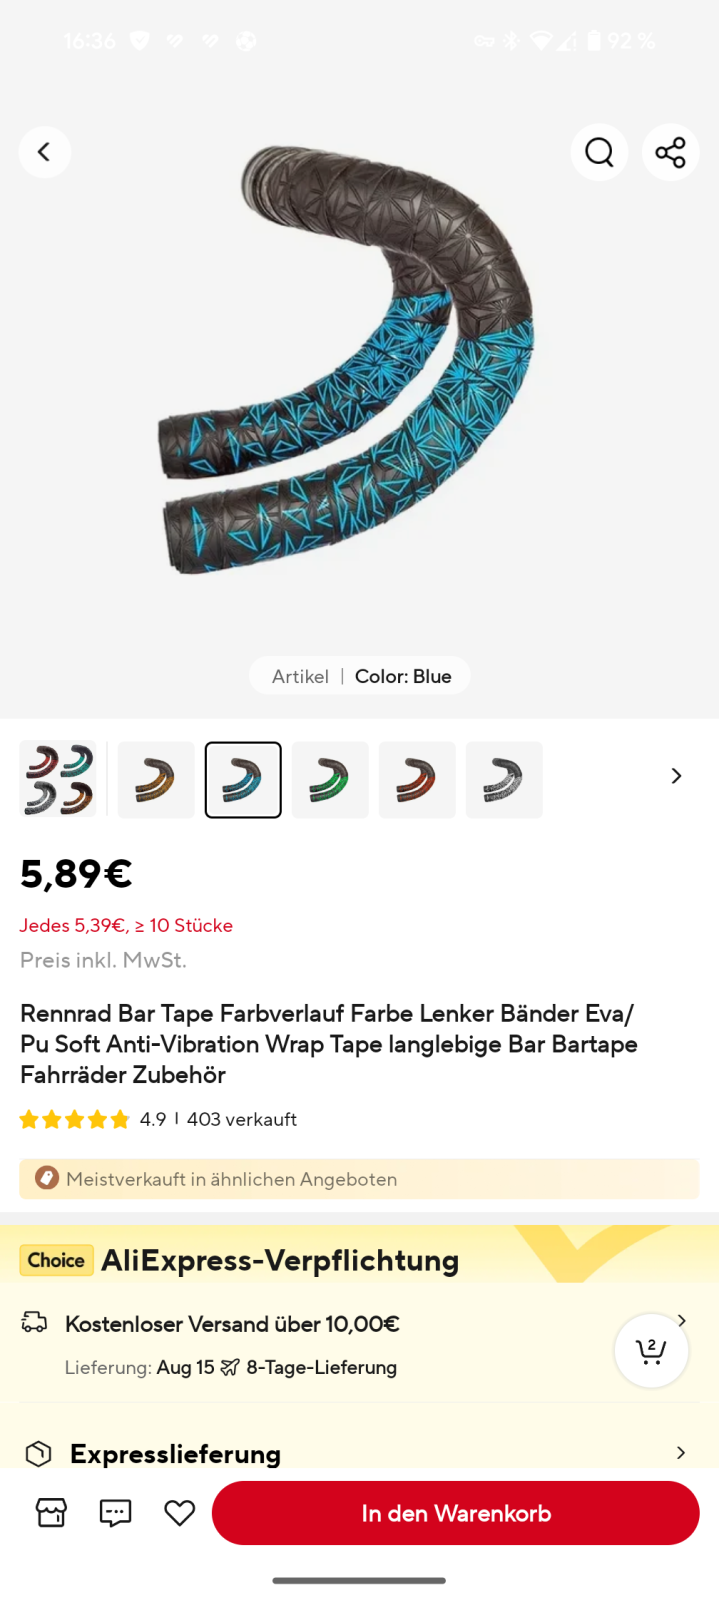The height and width of the screenshot is (1600, 719).
Task: Open the store shop icon
Action: click(x=51, y=1513)
